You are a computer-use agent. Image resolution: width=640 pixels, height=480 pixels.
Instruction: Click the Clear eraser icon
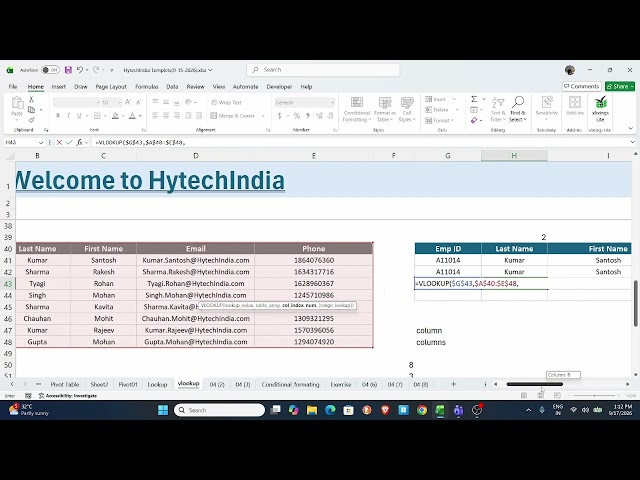[474, 120]
